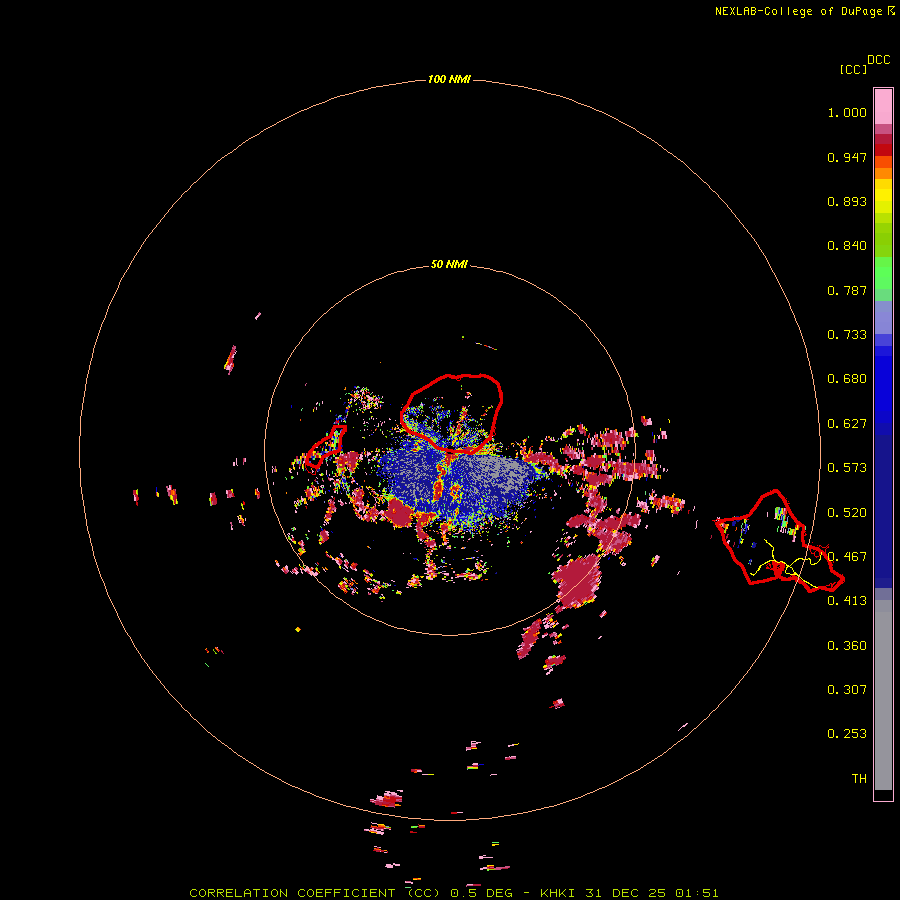Click the Correlation Coefficient KHKI title caption

[x=453, y=893]
